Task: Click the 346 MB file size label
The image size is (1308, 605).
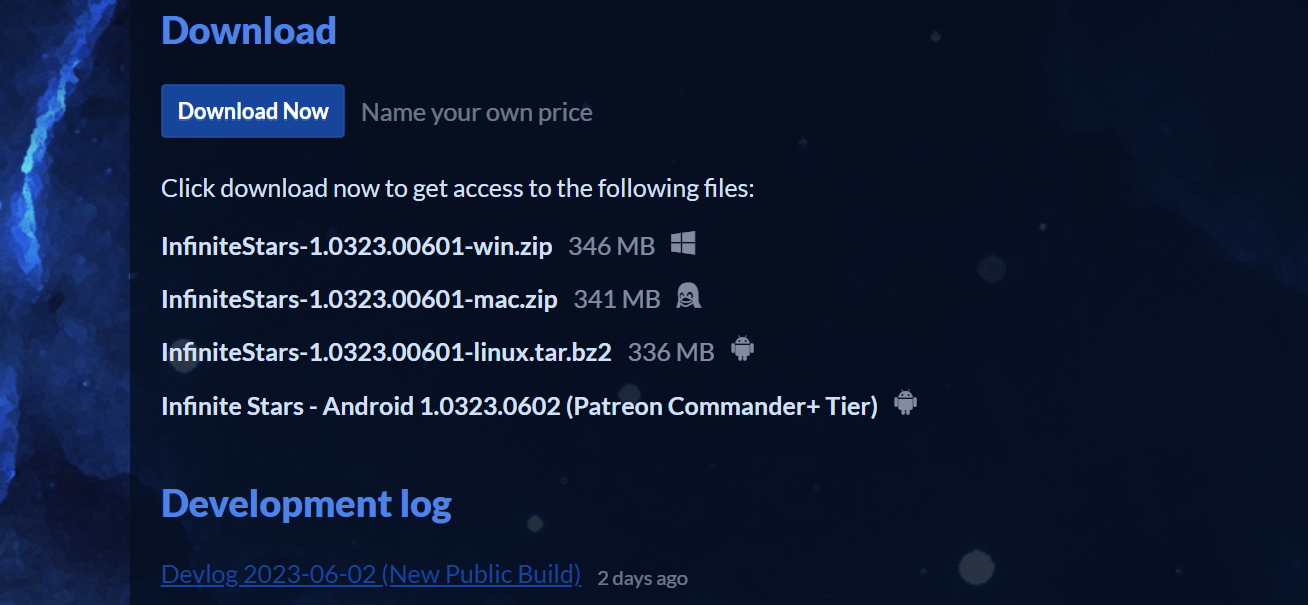Action: (x=611, y=246)
